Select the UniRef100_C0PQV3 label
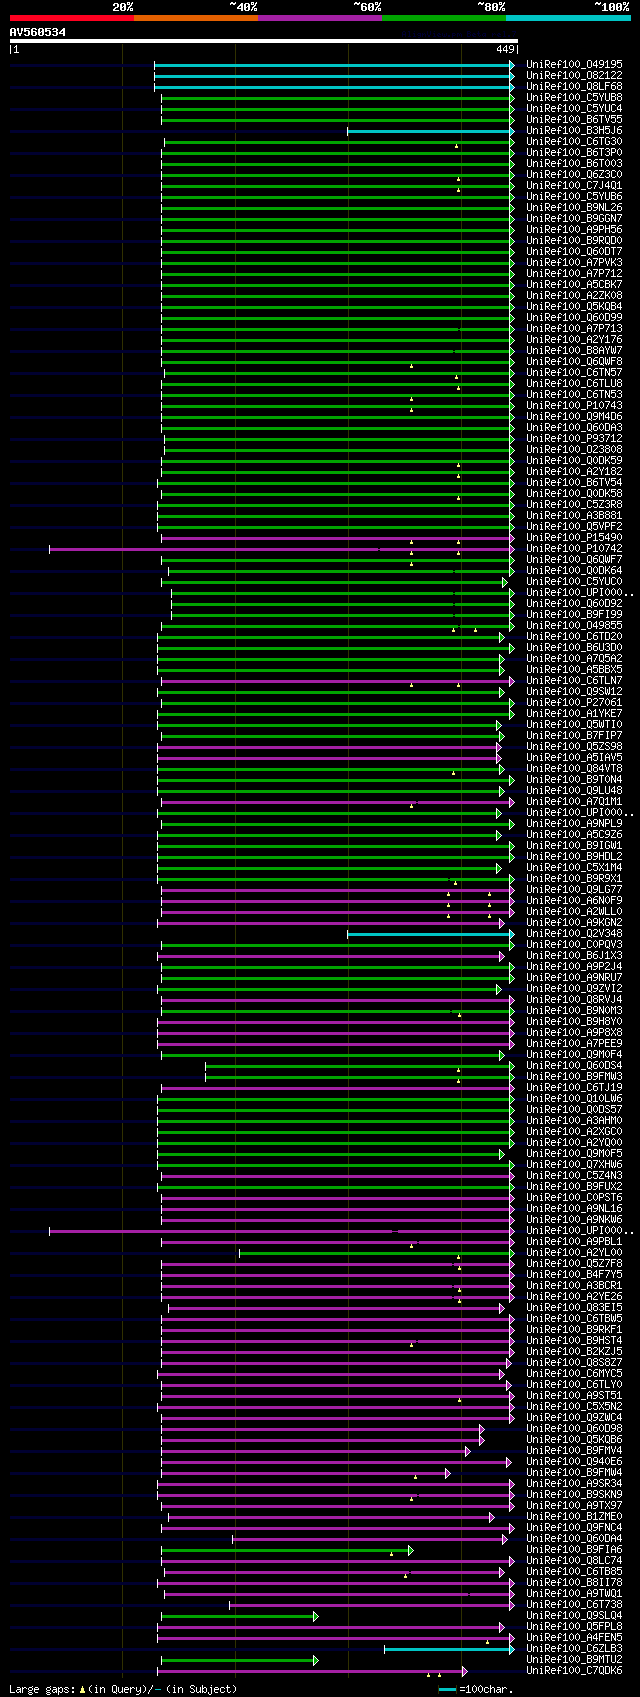 coord(574,944)
